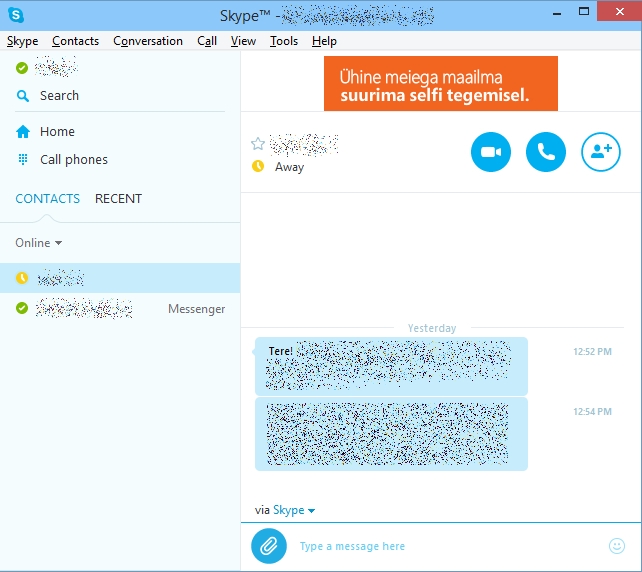Screen dimensions: 642x572
Task: Open the Contacts menu
Action: click(x=75, y=41)
